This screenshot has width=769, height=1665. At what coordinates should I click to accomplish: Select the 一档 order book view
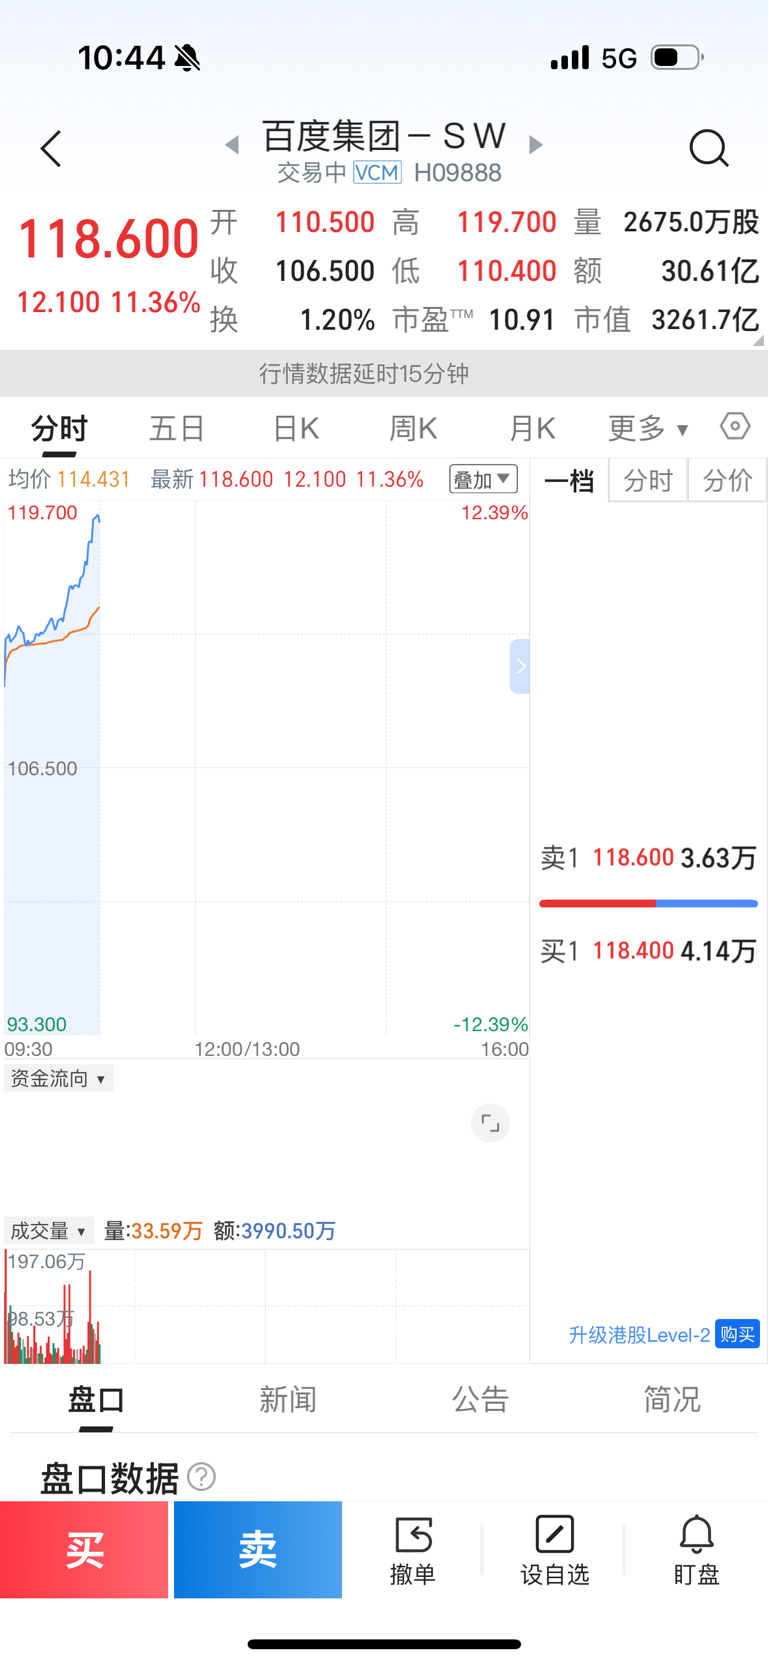[x=569, y=481]
